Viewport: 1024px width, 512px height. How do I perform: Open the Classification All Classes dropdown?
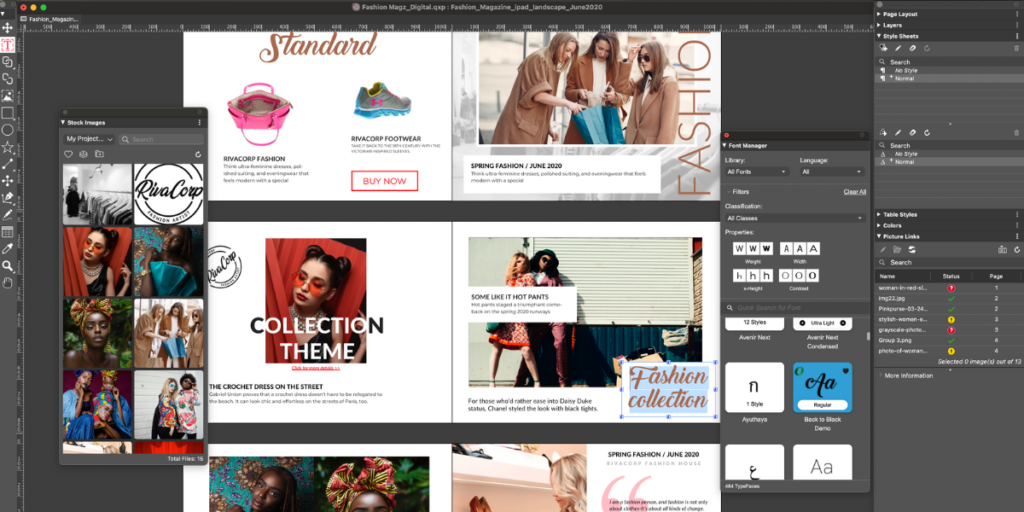[x=795, y=217]
